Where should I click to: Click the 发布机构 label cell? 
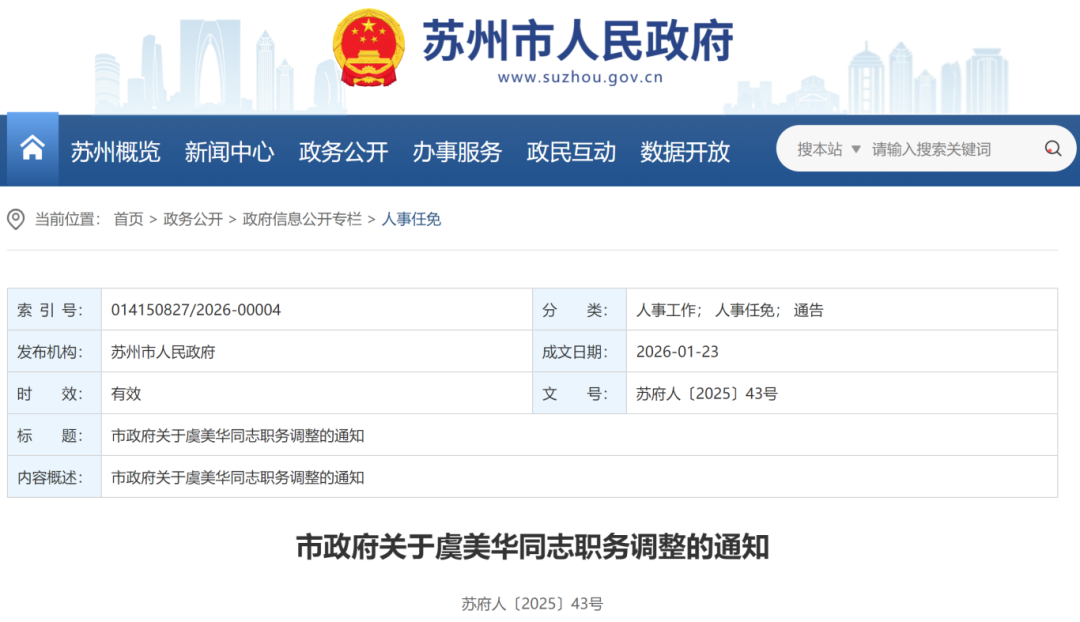click(x=54, y=352)
